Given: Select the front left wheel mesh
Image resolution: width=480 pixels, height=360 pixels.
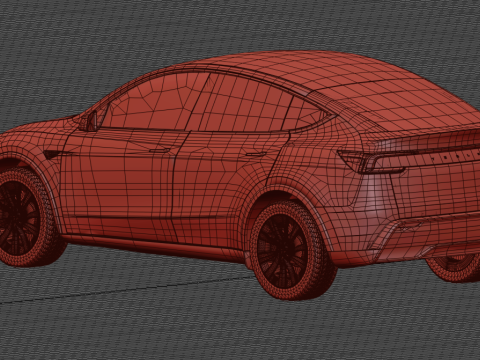Looking at the screenshot, I should click(25, 217).
